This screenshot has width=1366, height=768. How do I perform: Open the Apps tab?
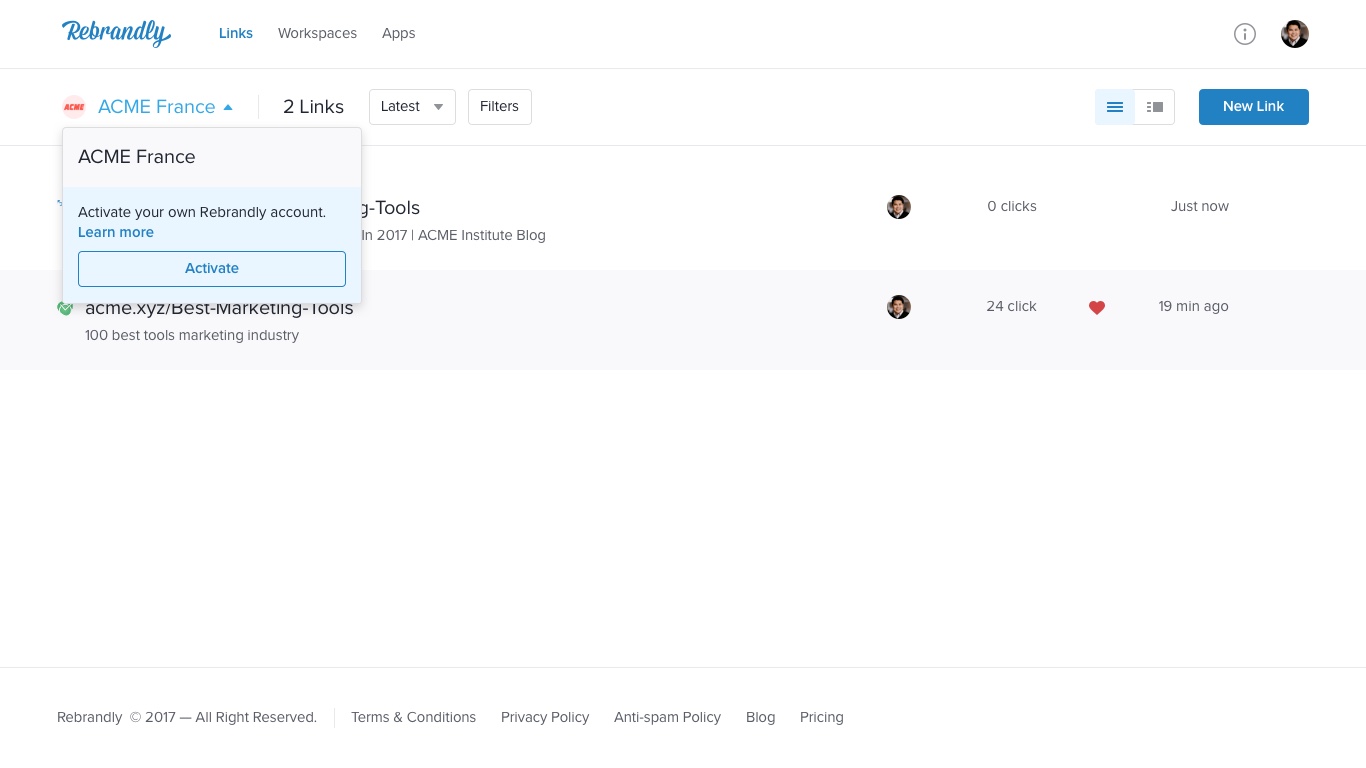click(x=398, y=33)
